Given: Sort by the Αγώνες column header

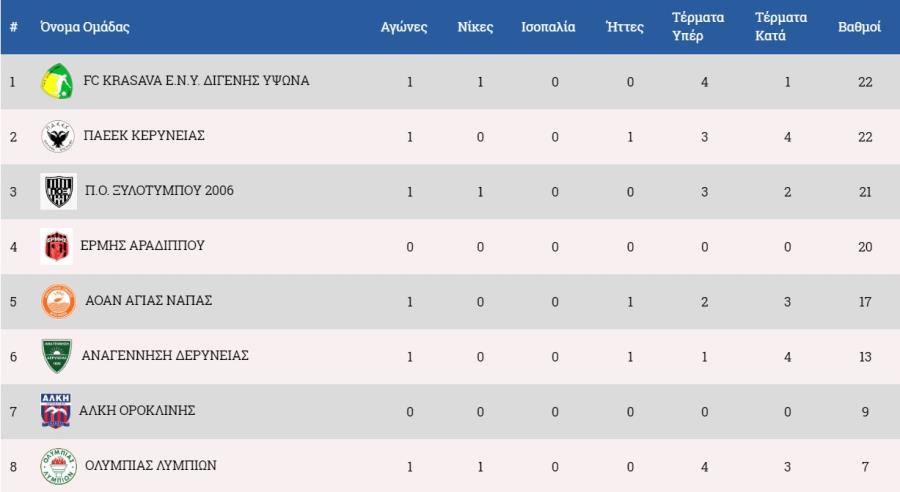Looking at the screenshot, I should 404,27.
